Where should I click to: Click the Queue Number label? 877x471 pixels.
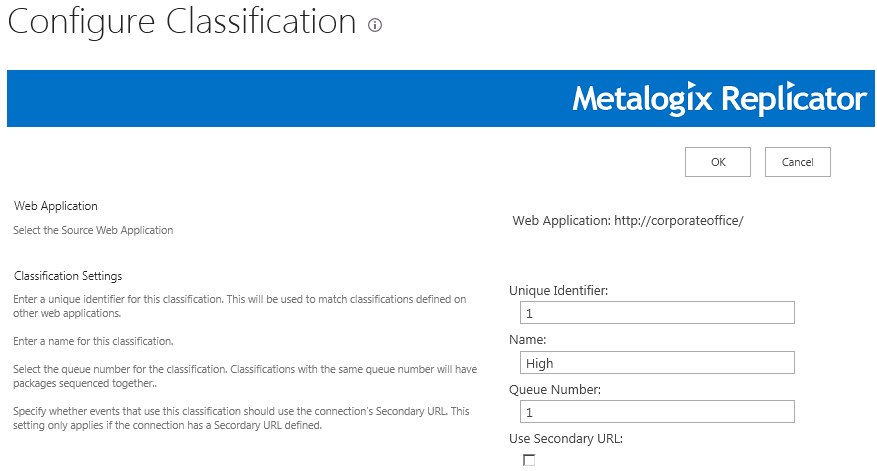(554, 389)
